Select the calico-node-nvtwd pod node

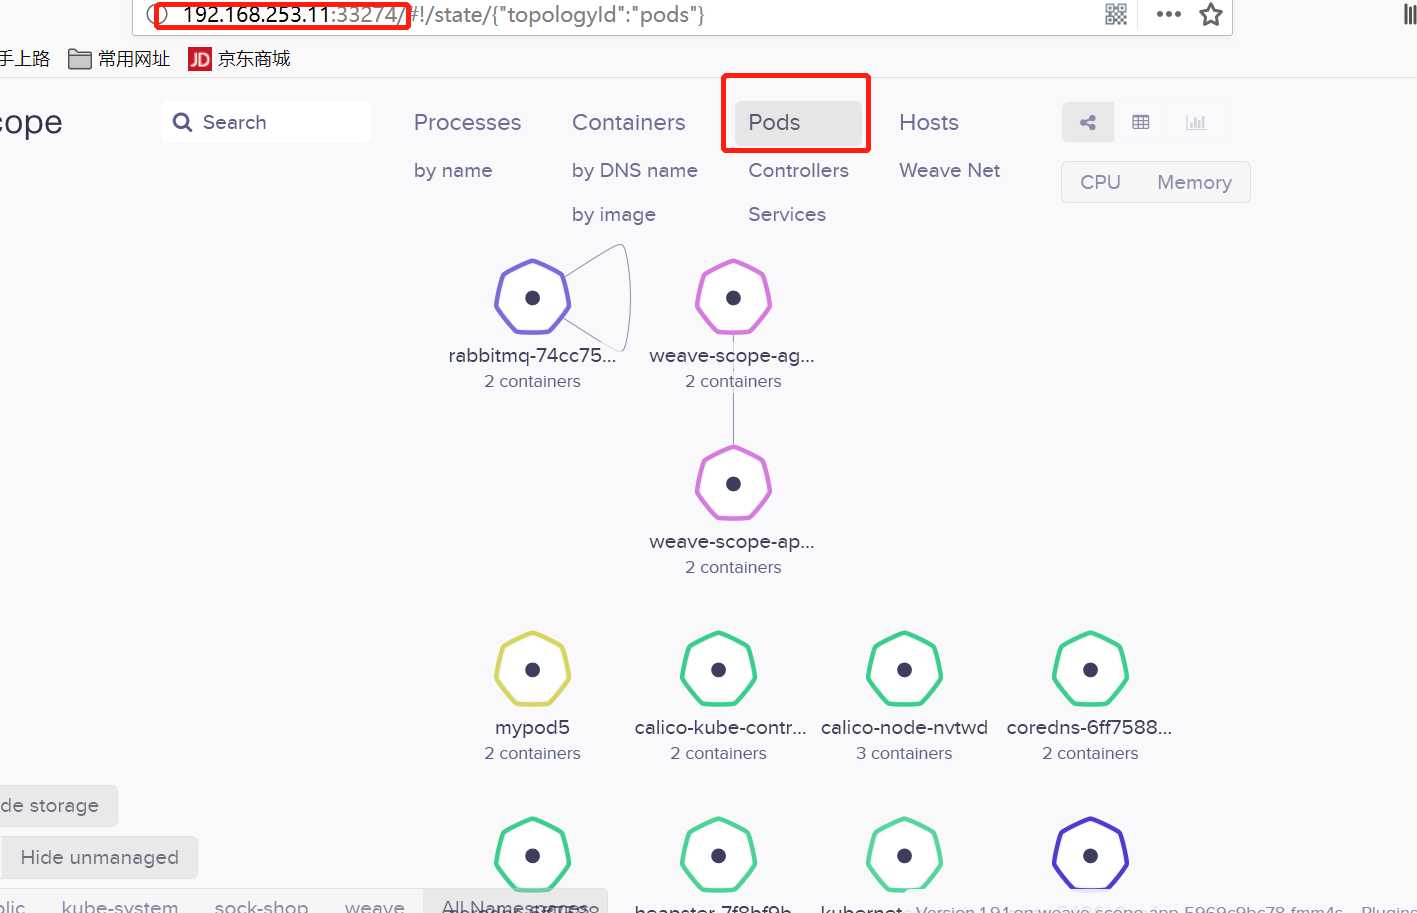[904, 669]
